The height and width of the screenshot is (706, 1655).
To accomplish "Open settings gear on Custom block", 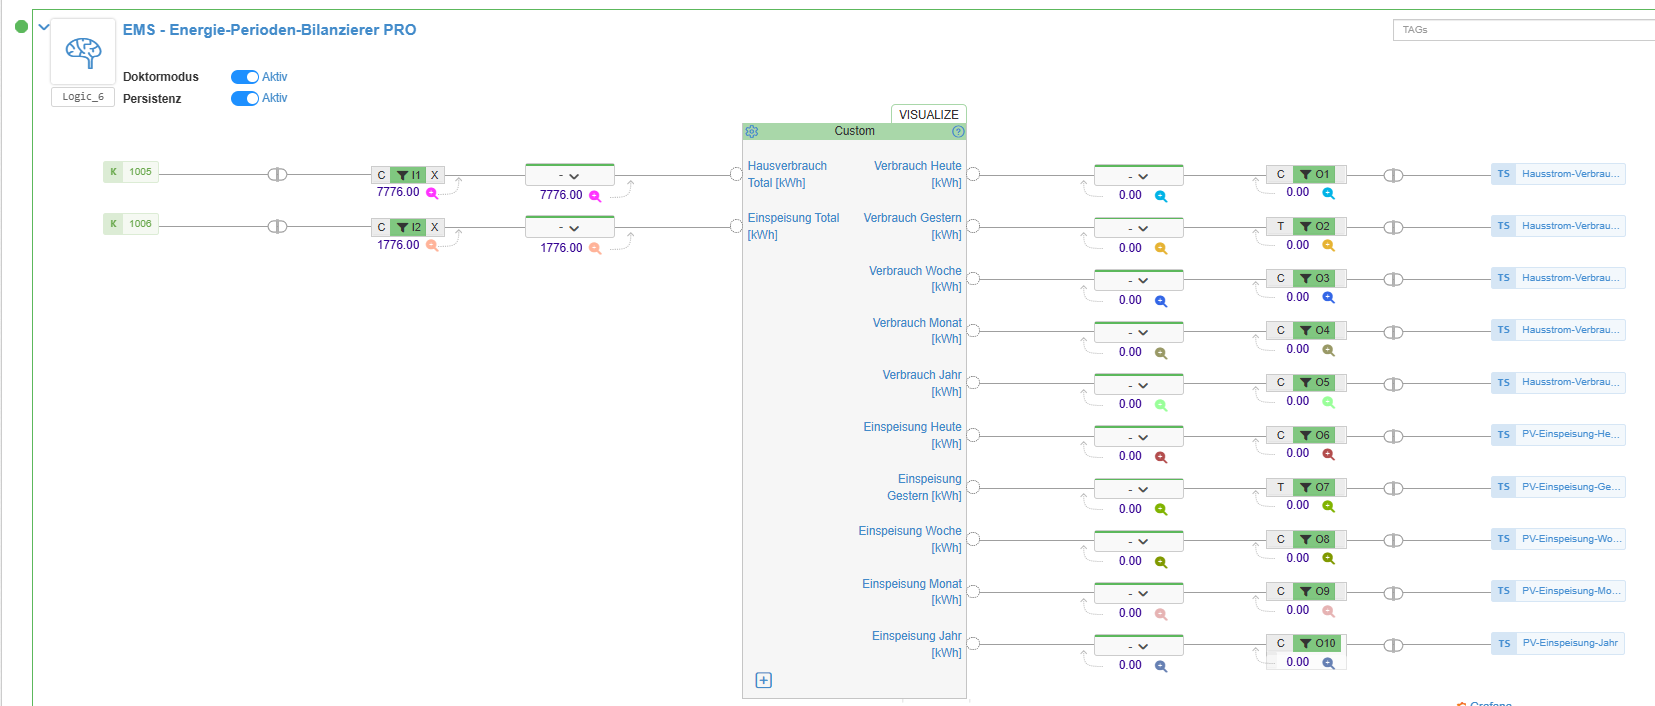I will [752, 131].
